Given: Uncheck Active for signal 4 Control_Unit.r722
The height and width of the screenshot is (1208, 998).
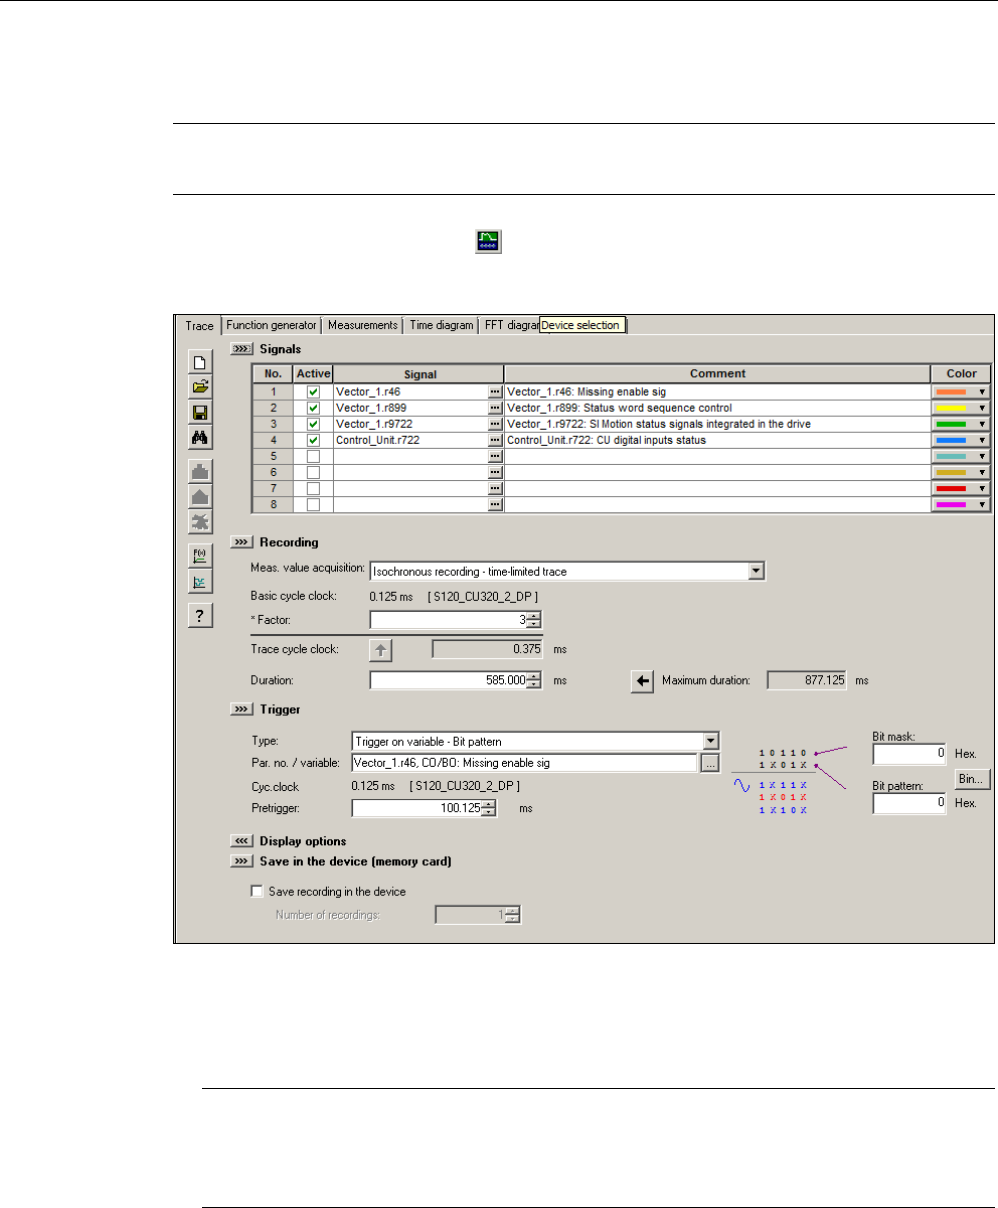Looking at the screenshot, I should 313,441.
